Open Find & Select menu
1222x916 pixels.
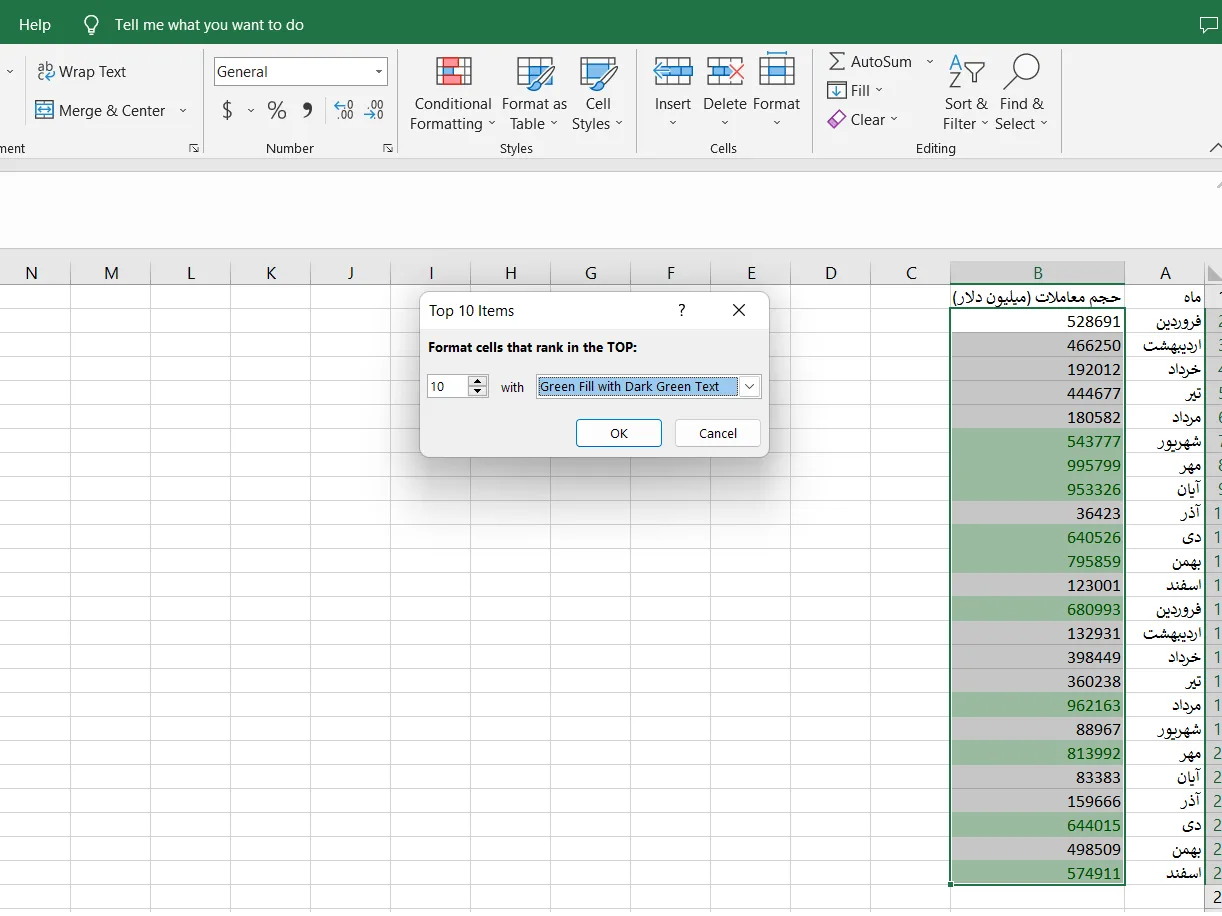tap(1022, 94)
